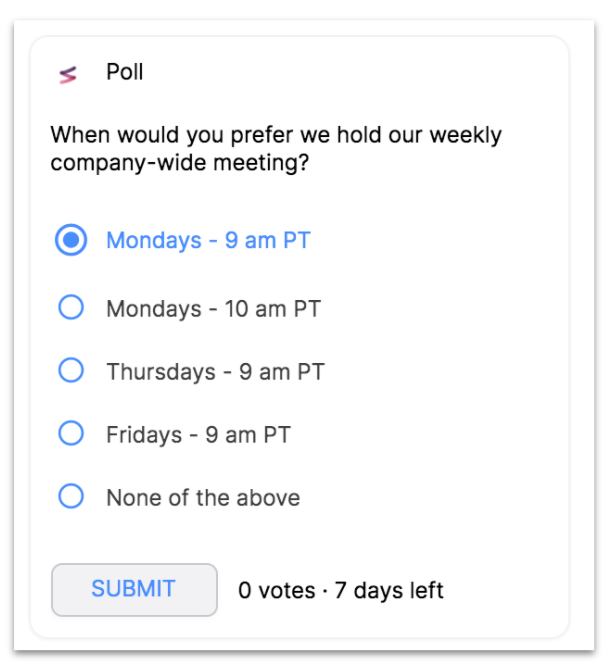Click the poll question text
The width and height of the screenshot is (610, 668).
(276, 149)
